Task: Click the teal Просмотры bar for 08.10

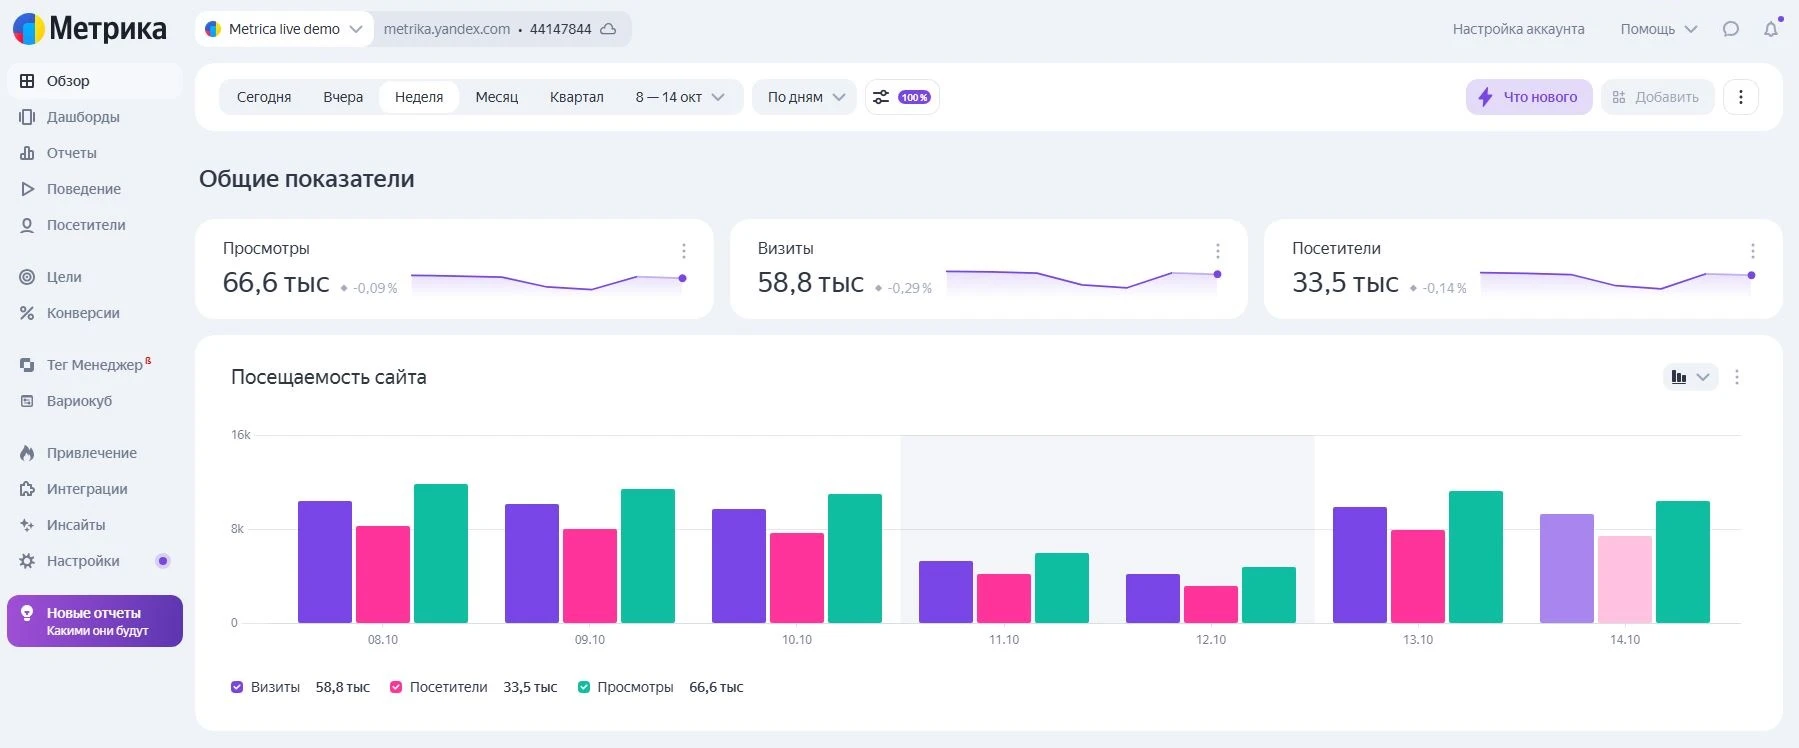Action: [x=441, y=553]
